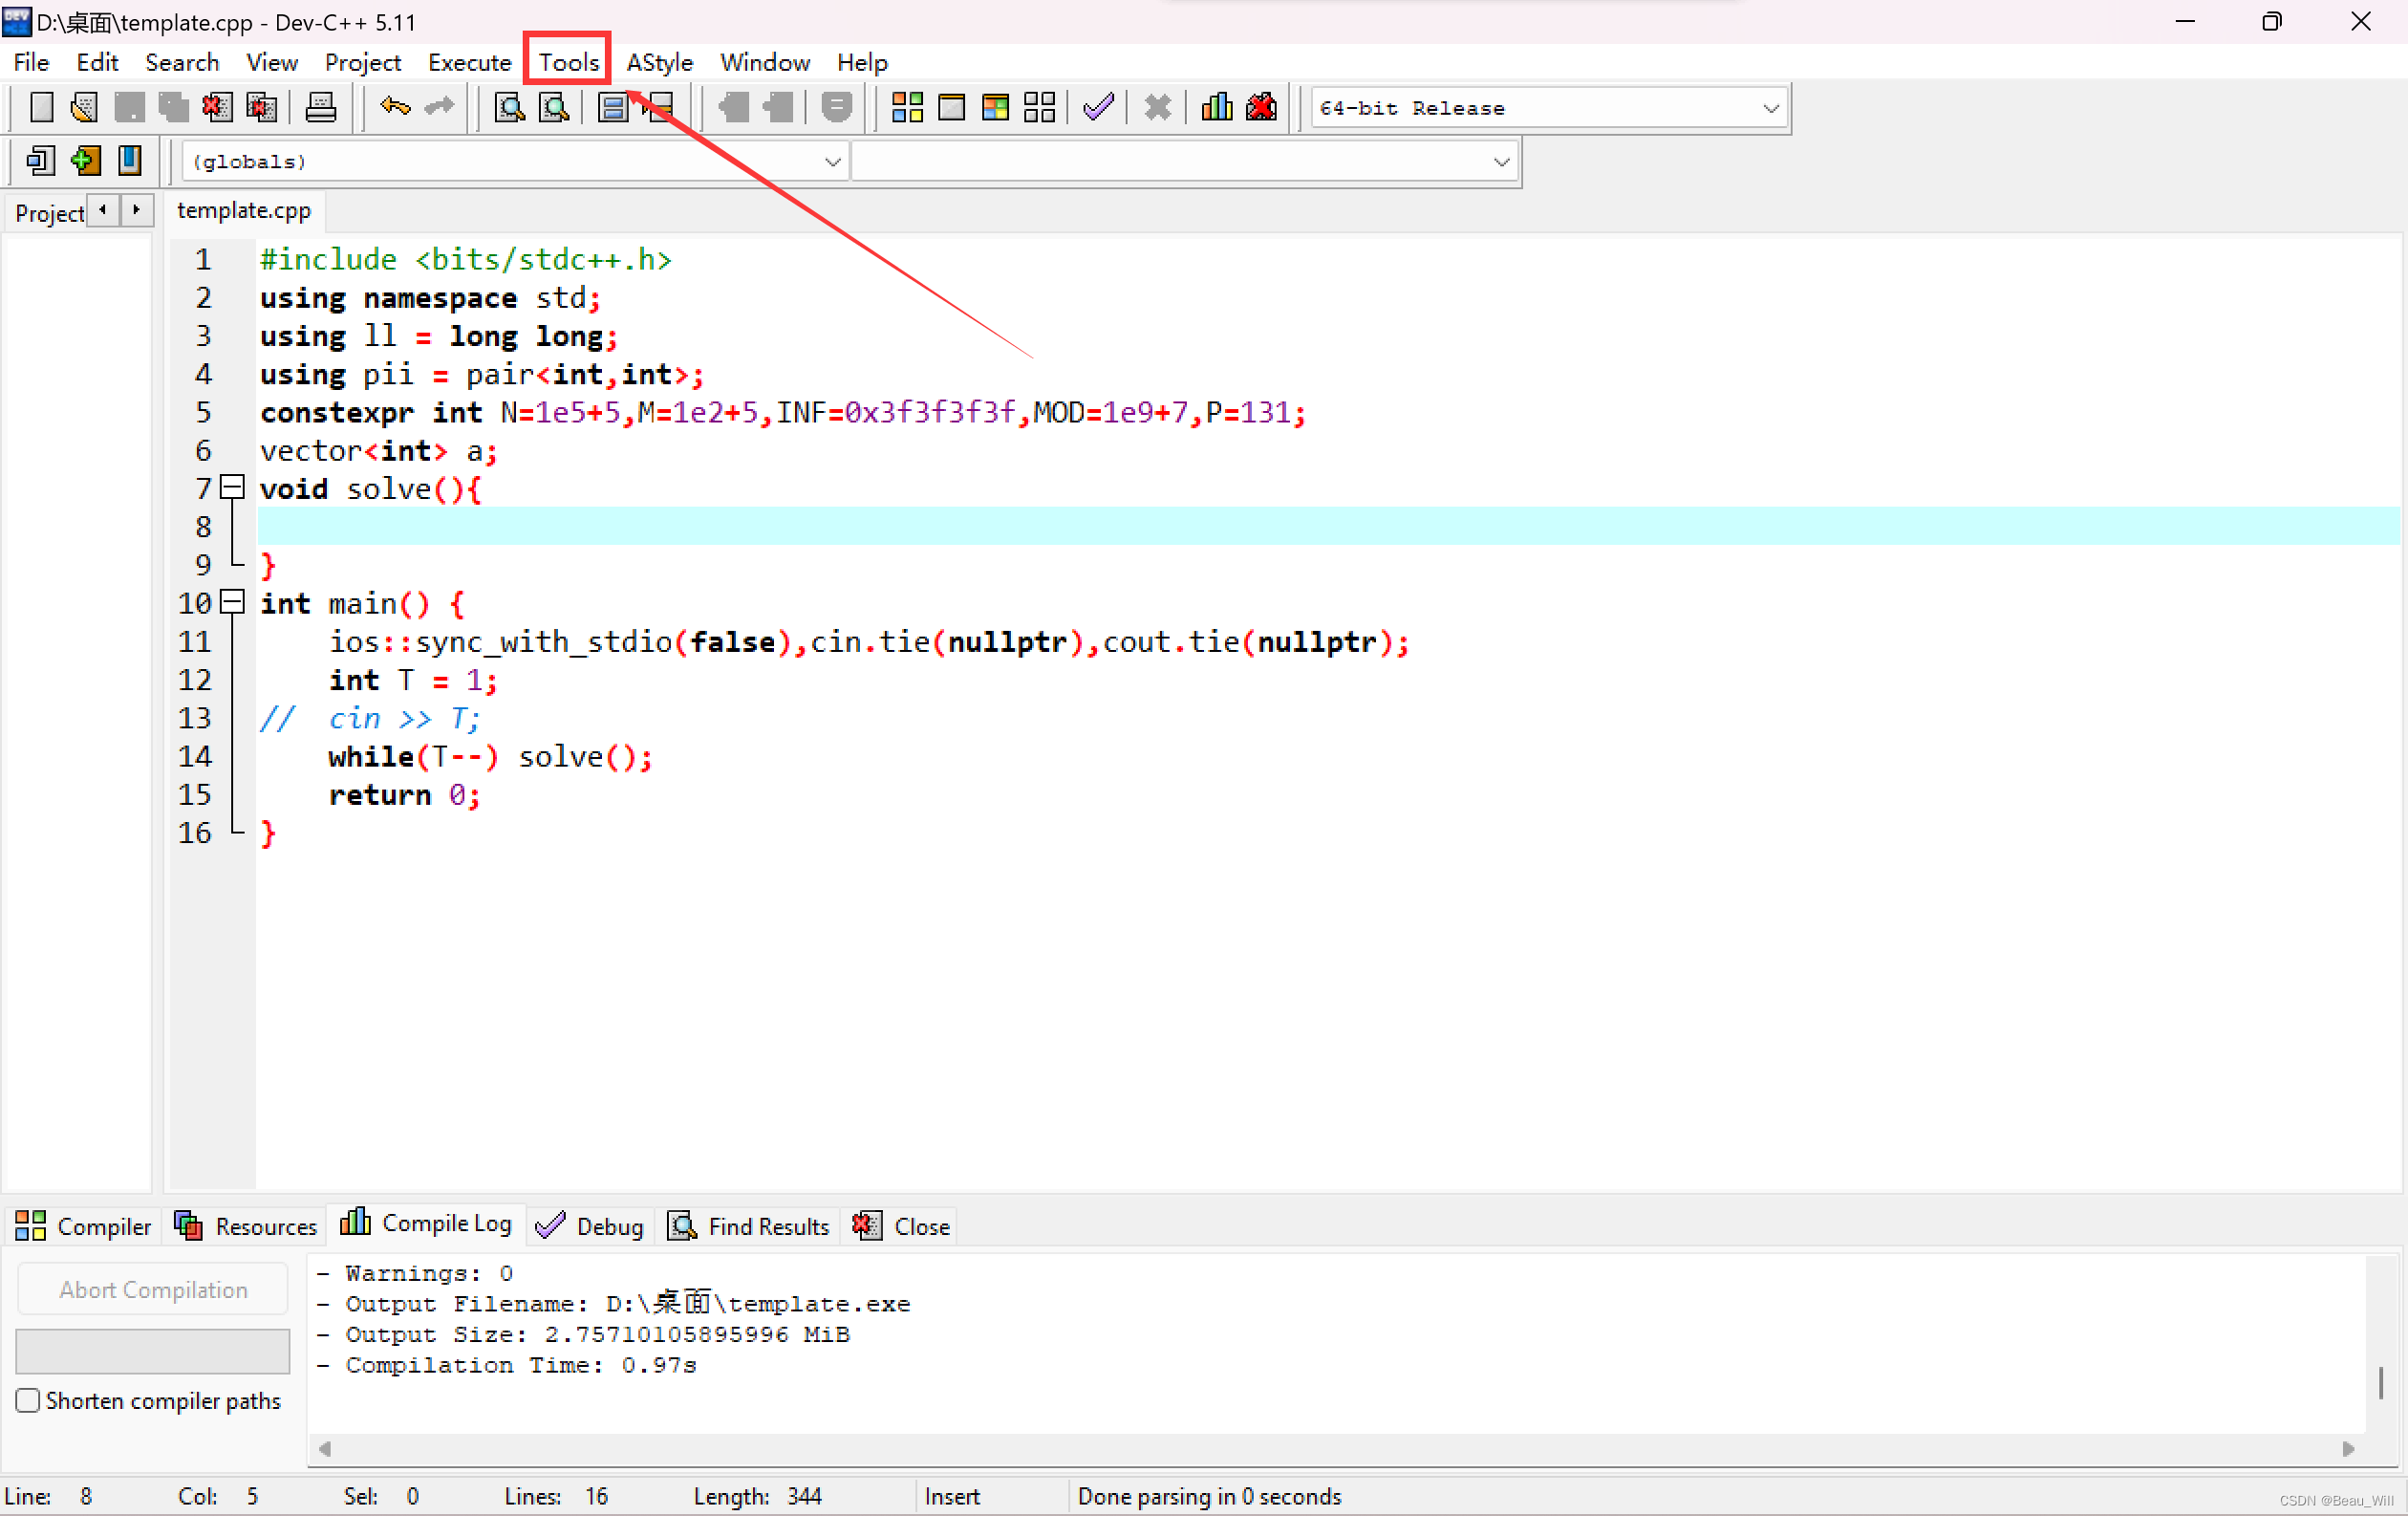
Task: Click the Profile analysis bar chart icon
Action: pyautogui.click(x=1216, y=107)
